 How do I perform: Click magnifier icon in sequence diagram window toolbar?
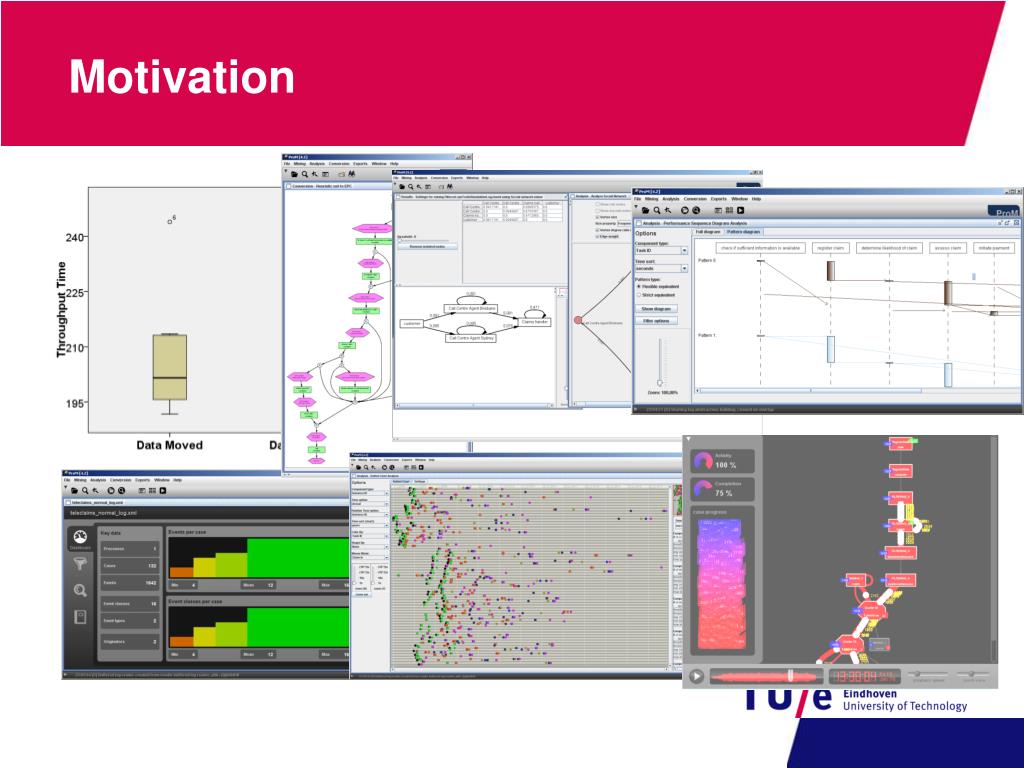(657, 210)
